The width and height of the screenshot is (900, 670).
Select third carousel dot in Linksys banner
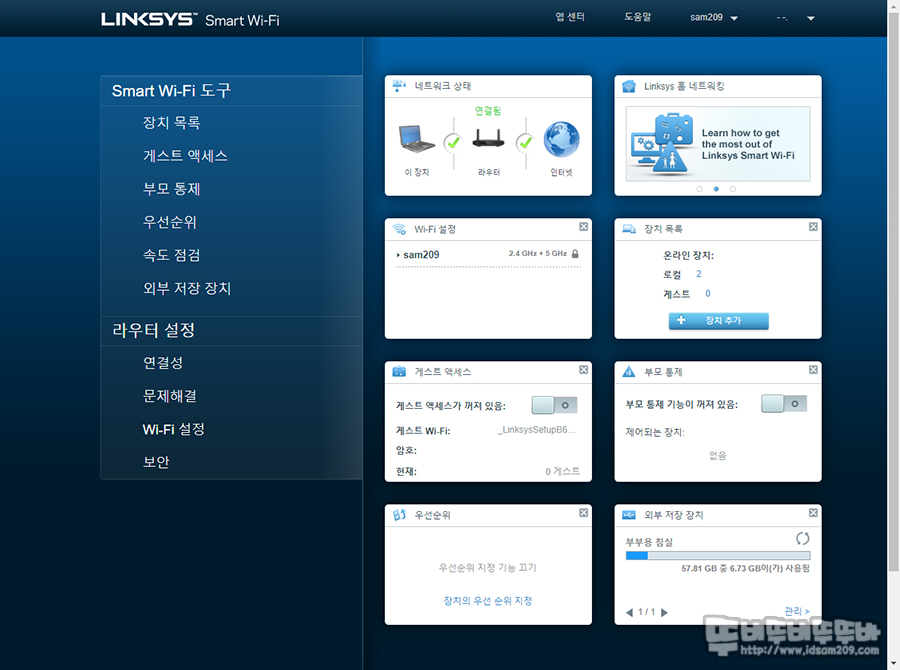[732, 189]
